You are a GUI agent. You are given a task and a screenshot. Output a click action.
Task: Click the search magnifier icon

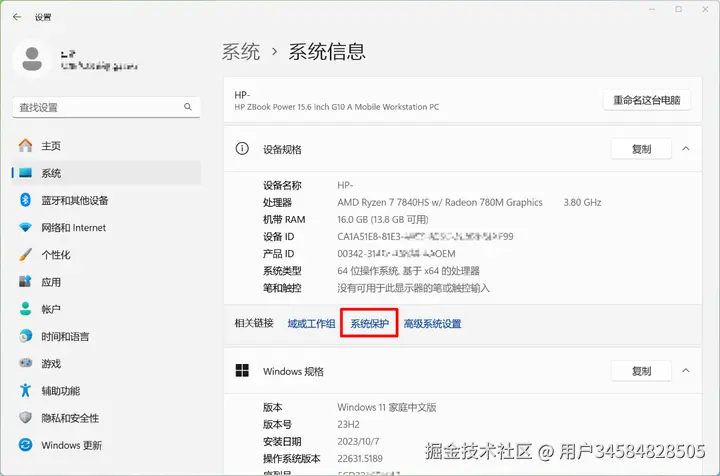click(x=188, y=106)
